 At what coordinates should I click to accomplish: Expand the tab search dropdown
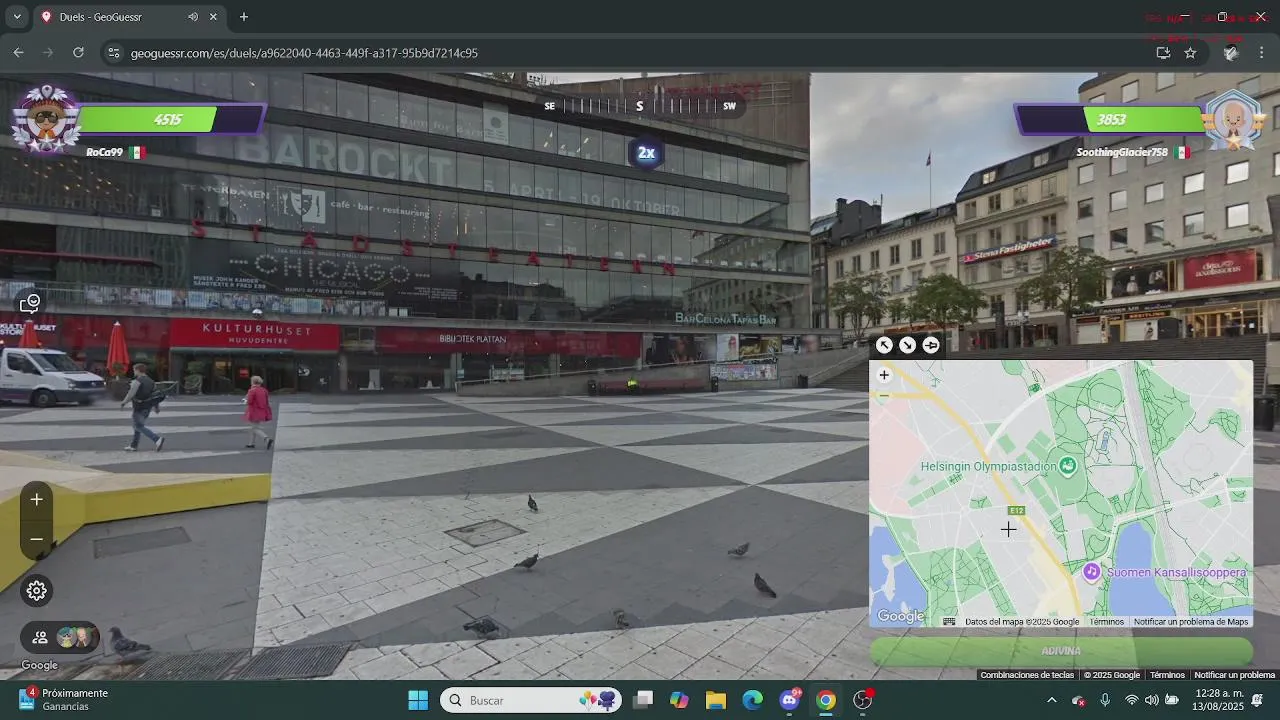[x=17, y=17]
